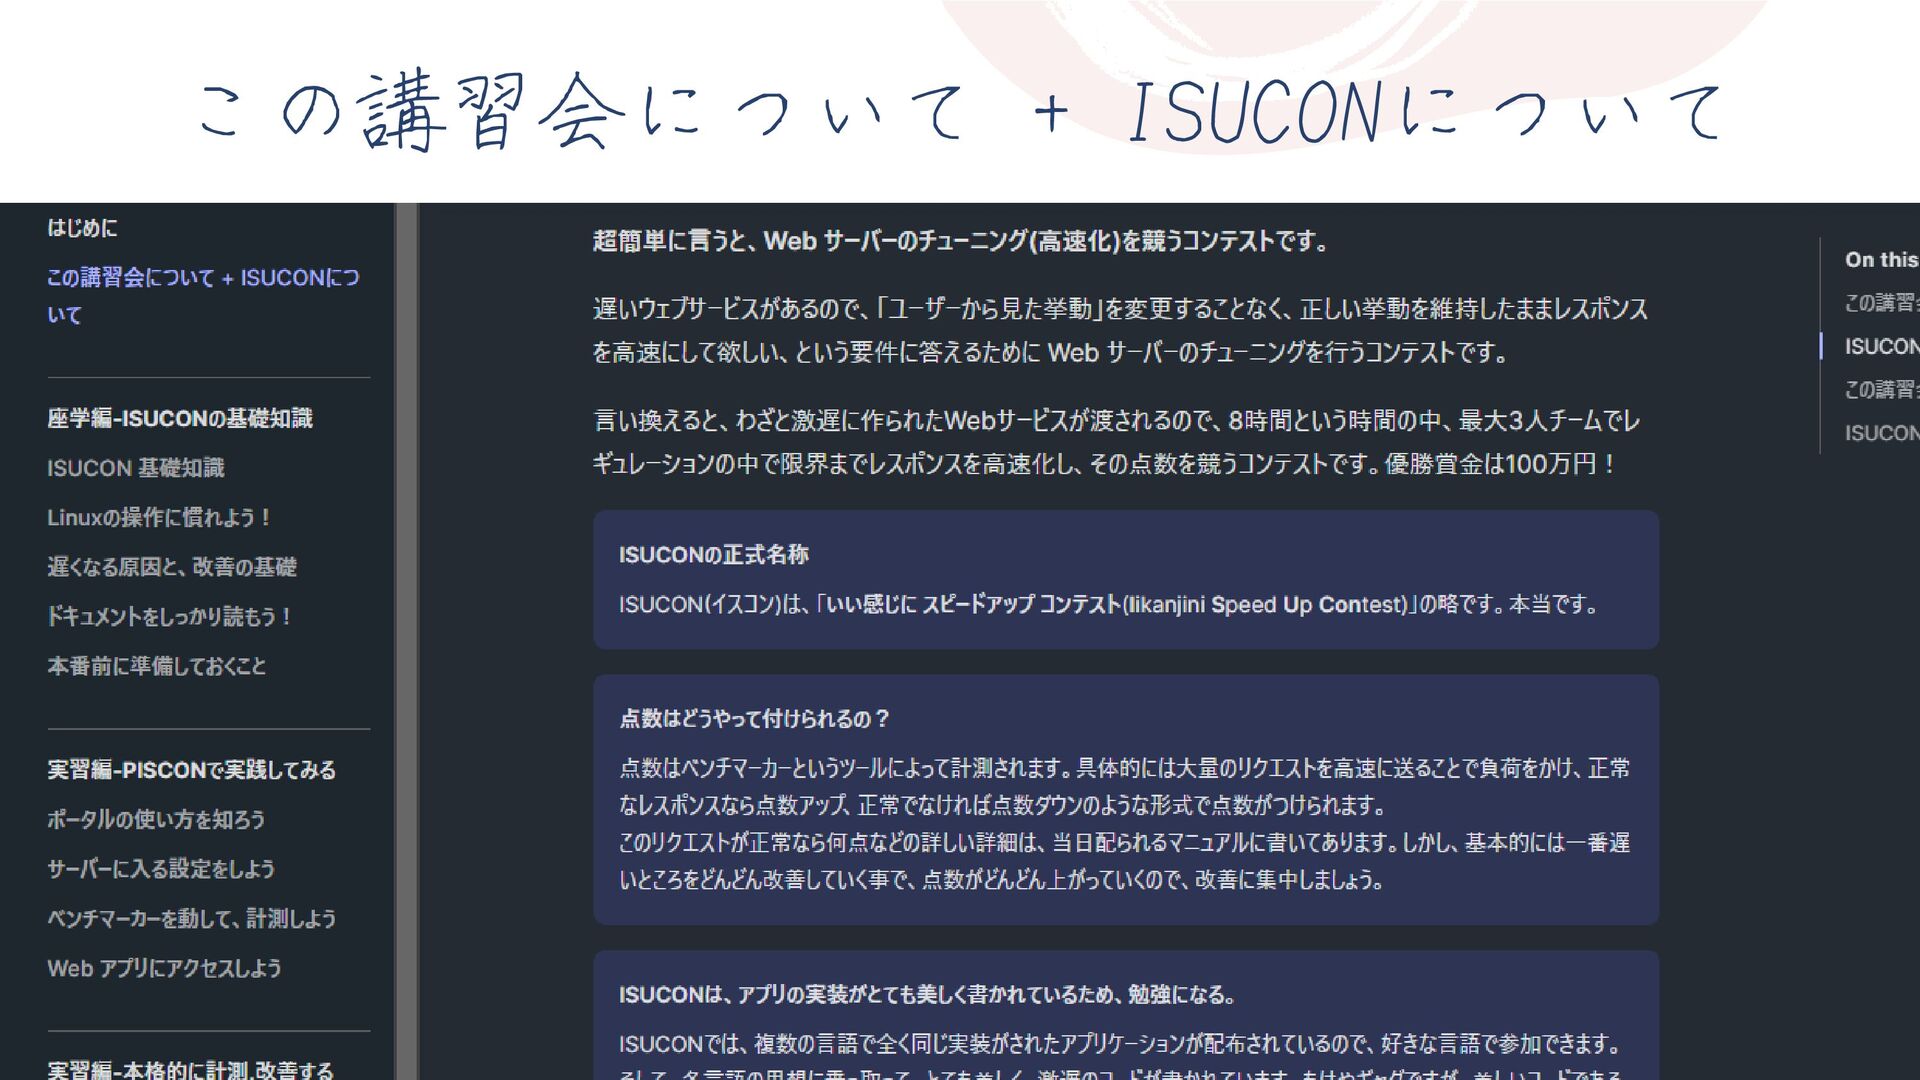Screen dimensions: 1920x1080
Task: Click the On this page heading
Action: tap(1882, 260)
